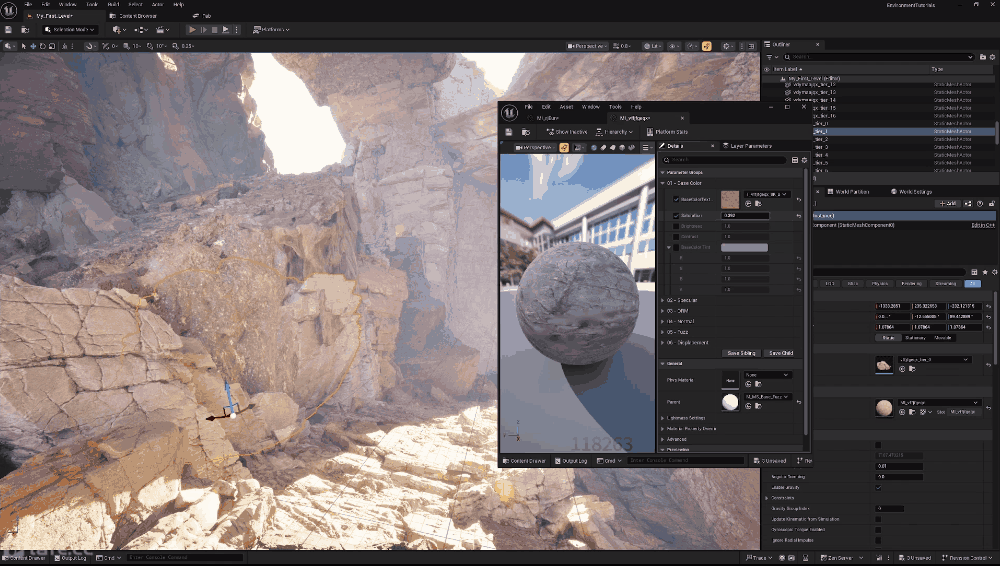Expand the 02 - Specular group

coord(662,299)
